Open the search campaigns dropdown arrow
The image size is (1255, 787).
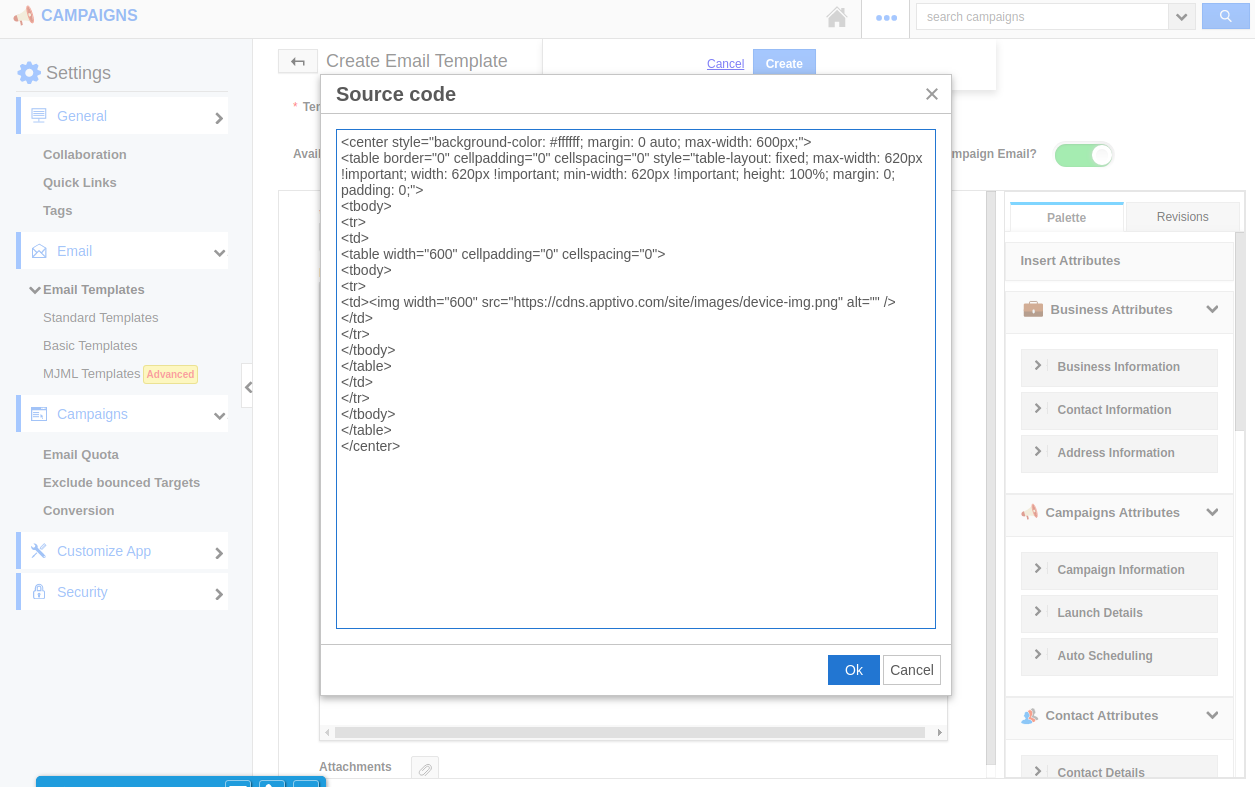(1182, 17)
